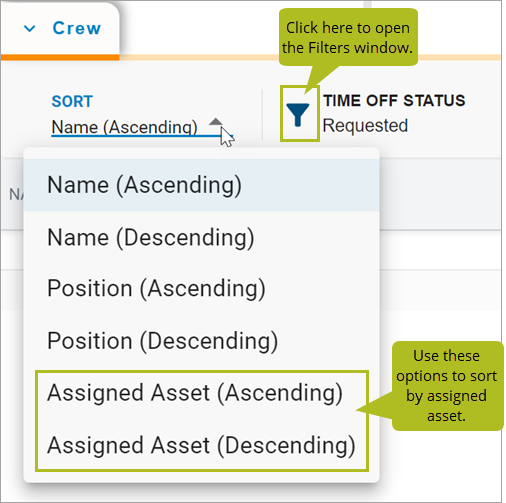Screen dimensions: 506x503
Task: Click the Requested status value
Action: point(365,126)
